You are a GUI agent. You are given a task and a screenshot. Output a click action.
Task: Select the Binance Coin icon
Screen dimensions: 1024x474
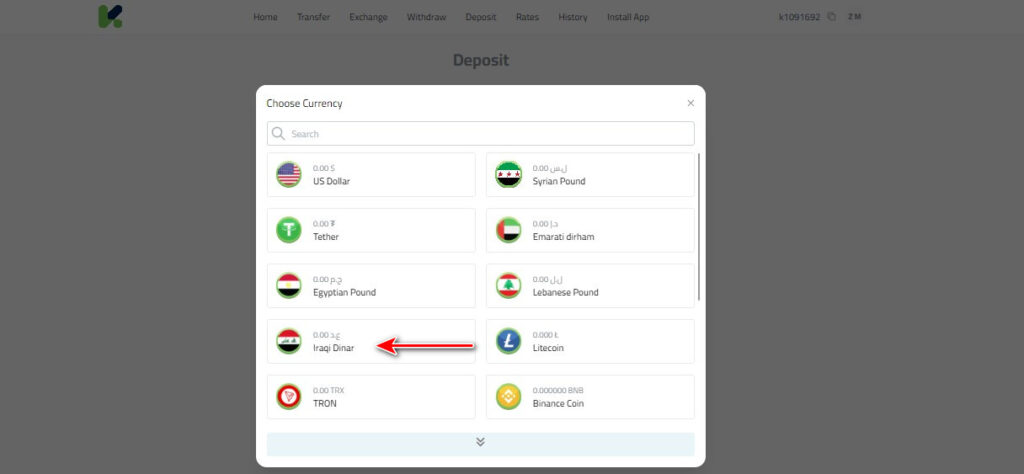pyautogui.click(x=508, y=396)
